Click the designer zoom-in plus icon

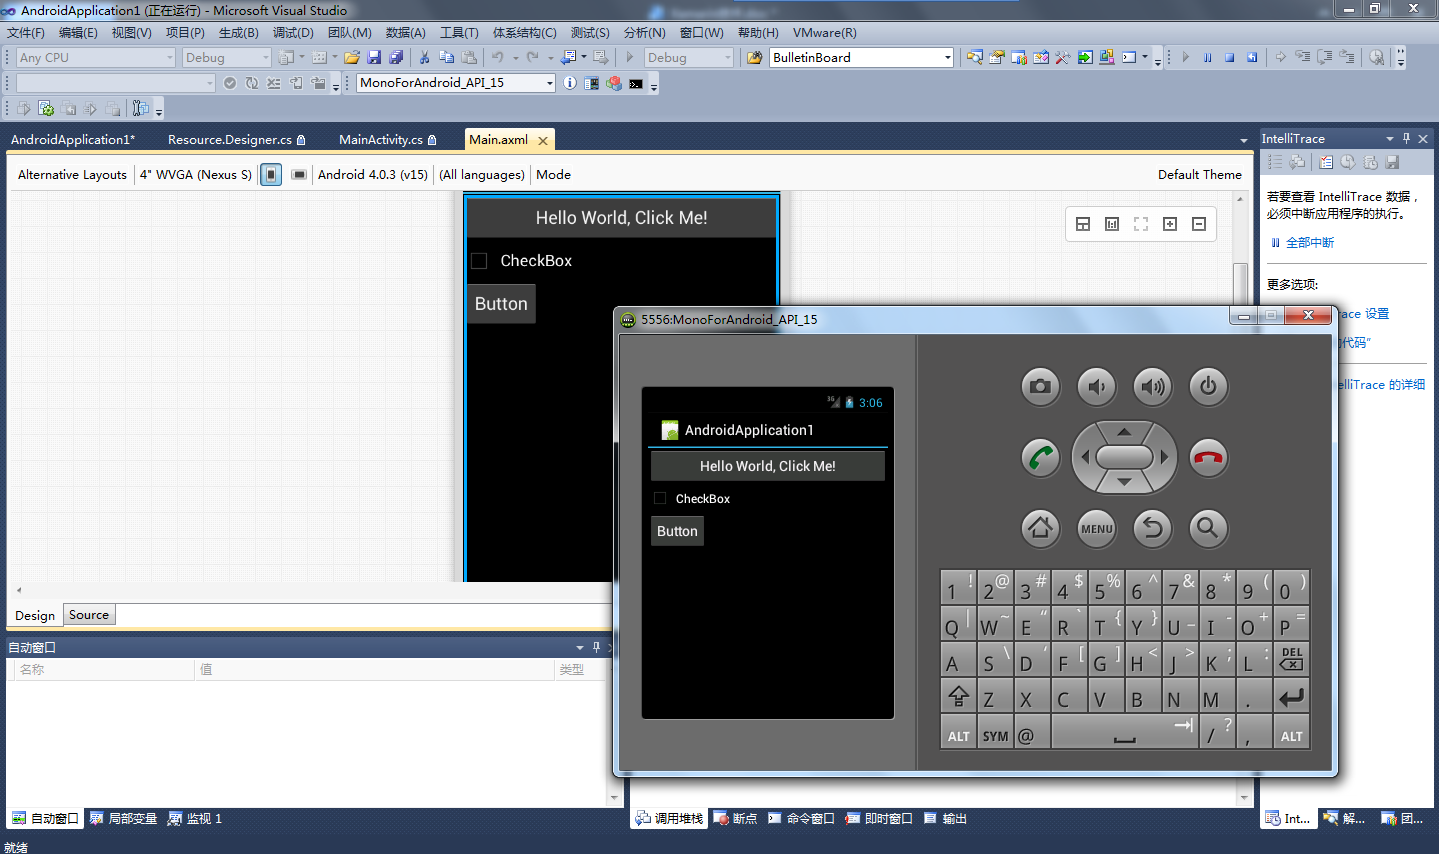(x=1170, y=224)
